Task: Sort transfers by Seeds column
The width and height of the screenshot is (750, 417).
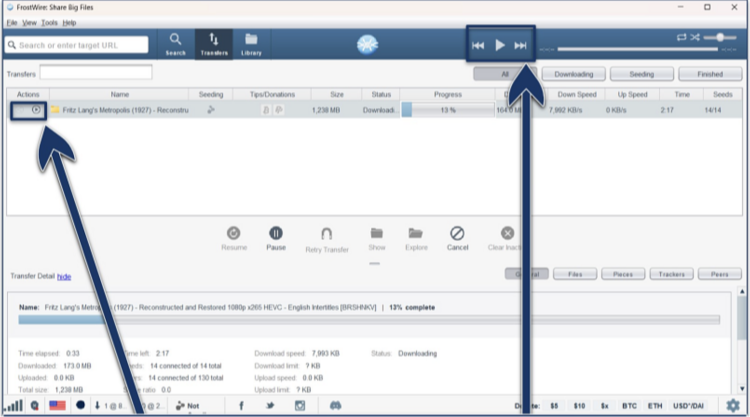Action: pyautogui.click(x=722, y=94)
